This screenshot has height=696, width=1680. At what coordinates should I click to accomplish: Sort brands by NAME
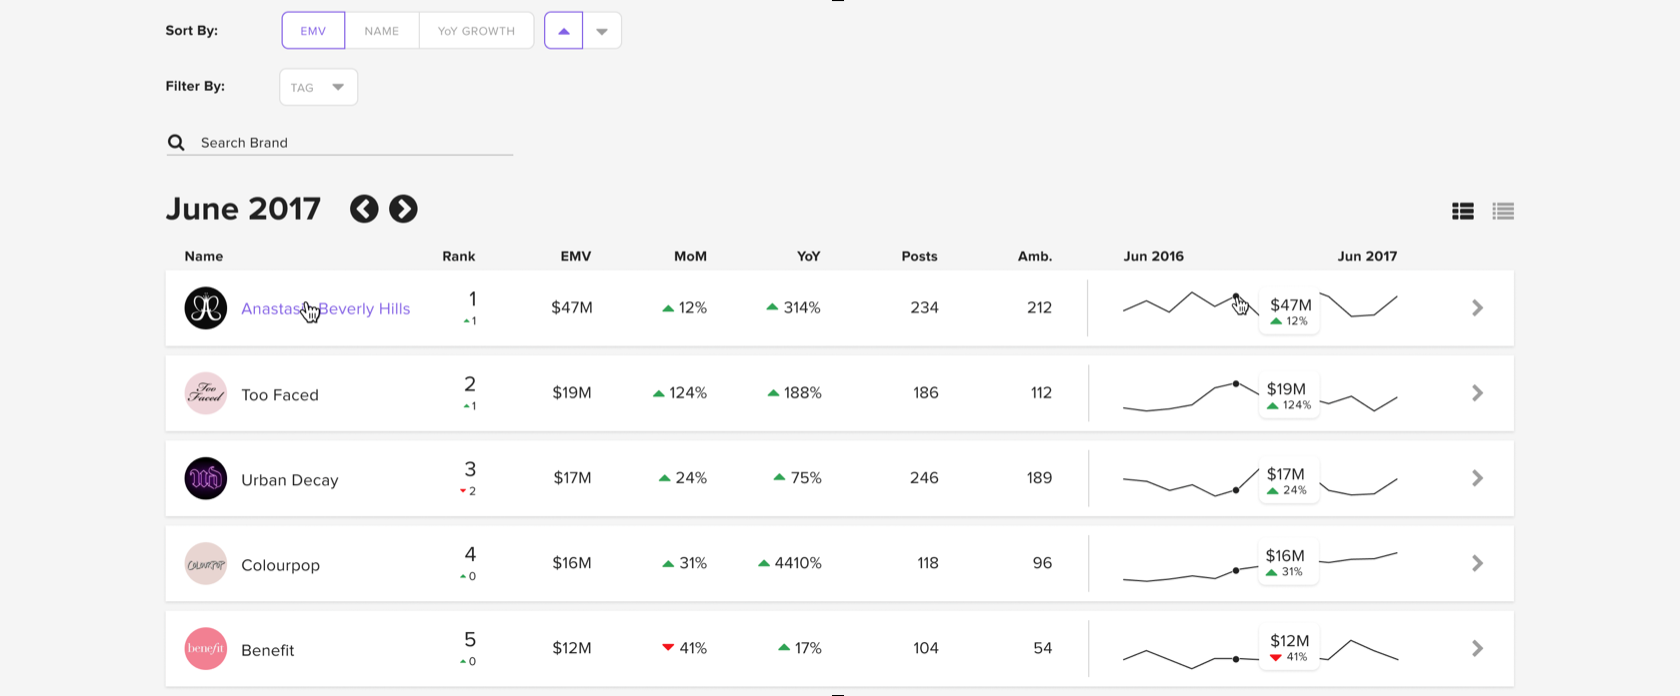point(382,31)
